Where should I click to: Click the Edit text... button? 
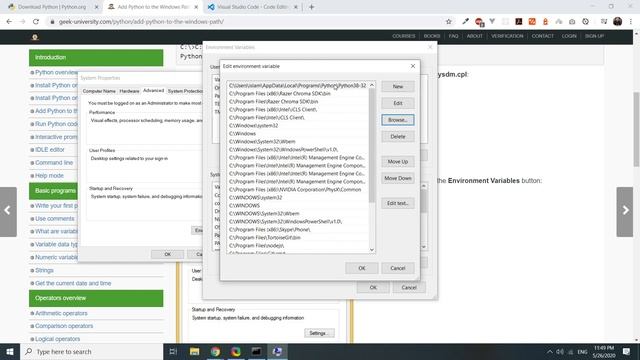coord(398,203)
